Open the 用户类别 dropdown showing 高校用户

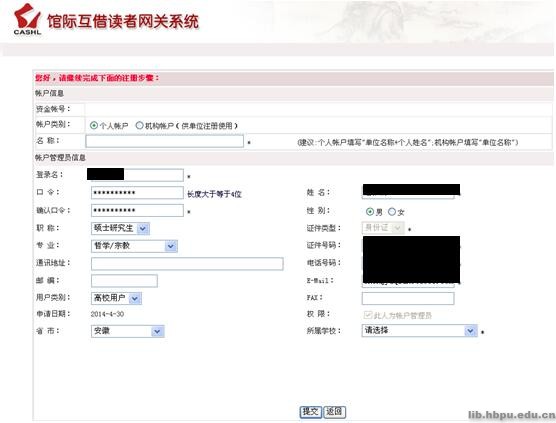tap(116, 298)
